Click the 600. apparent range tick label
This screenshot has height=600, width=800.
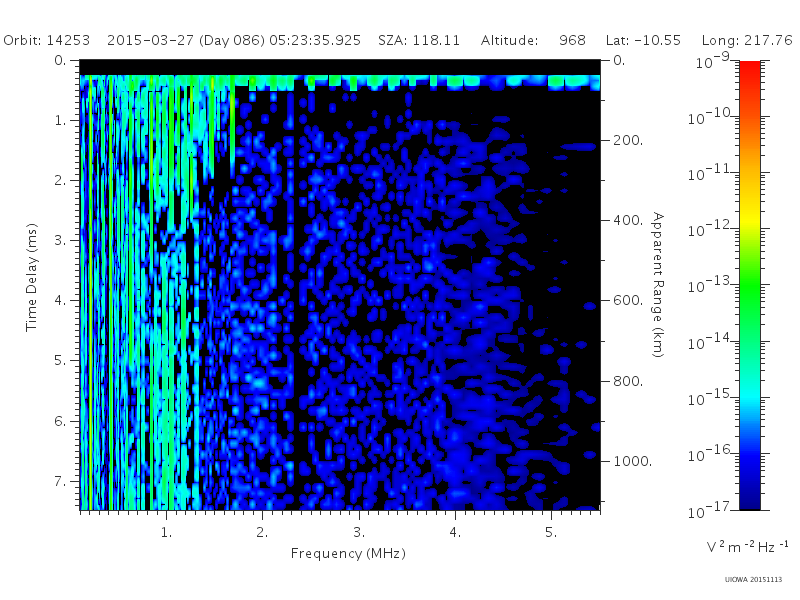click(x=628, y=301)
